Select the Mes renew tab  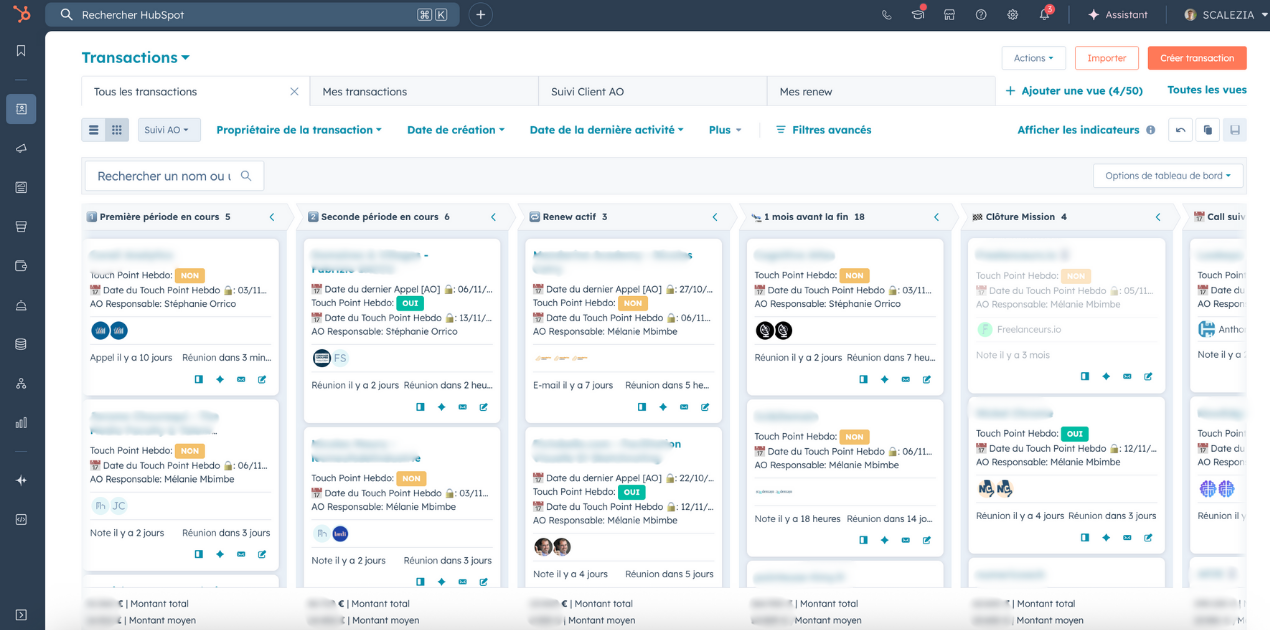point(881,91)
